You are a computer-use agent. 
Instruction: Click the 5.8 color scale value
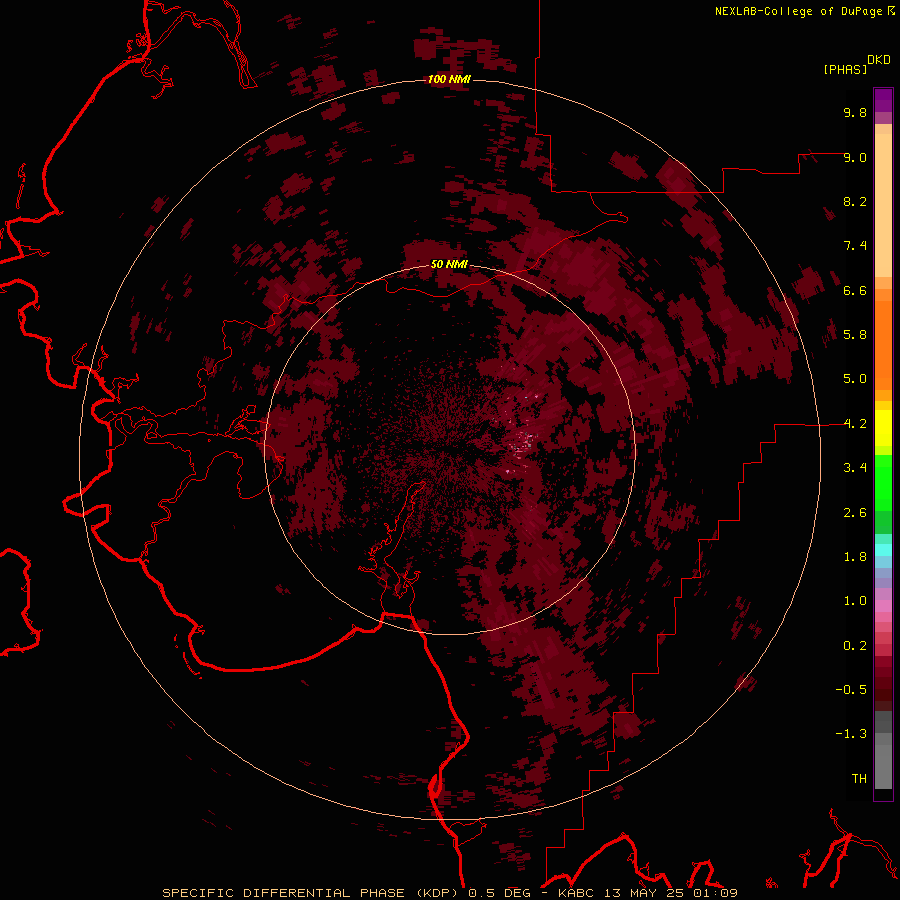(855, 335)
